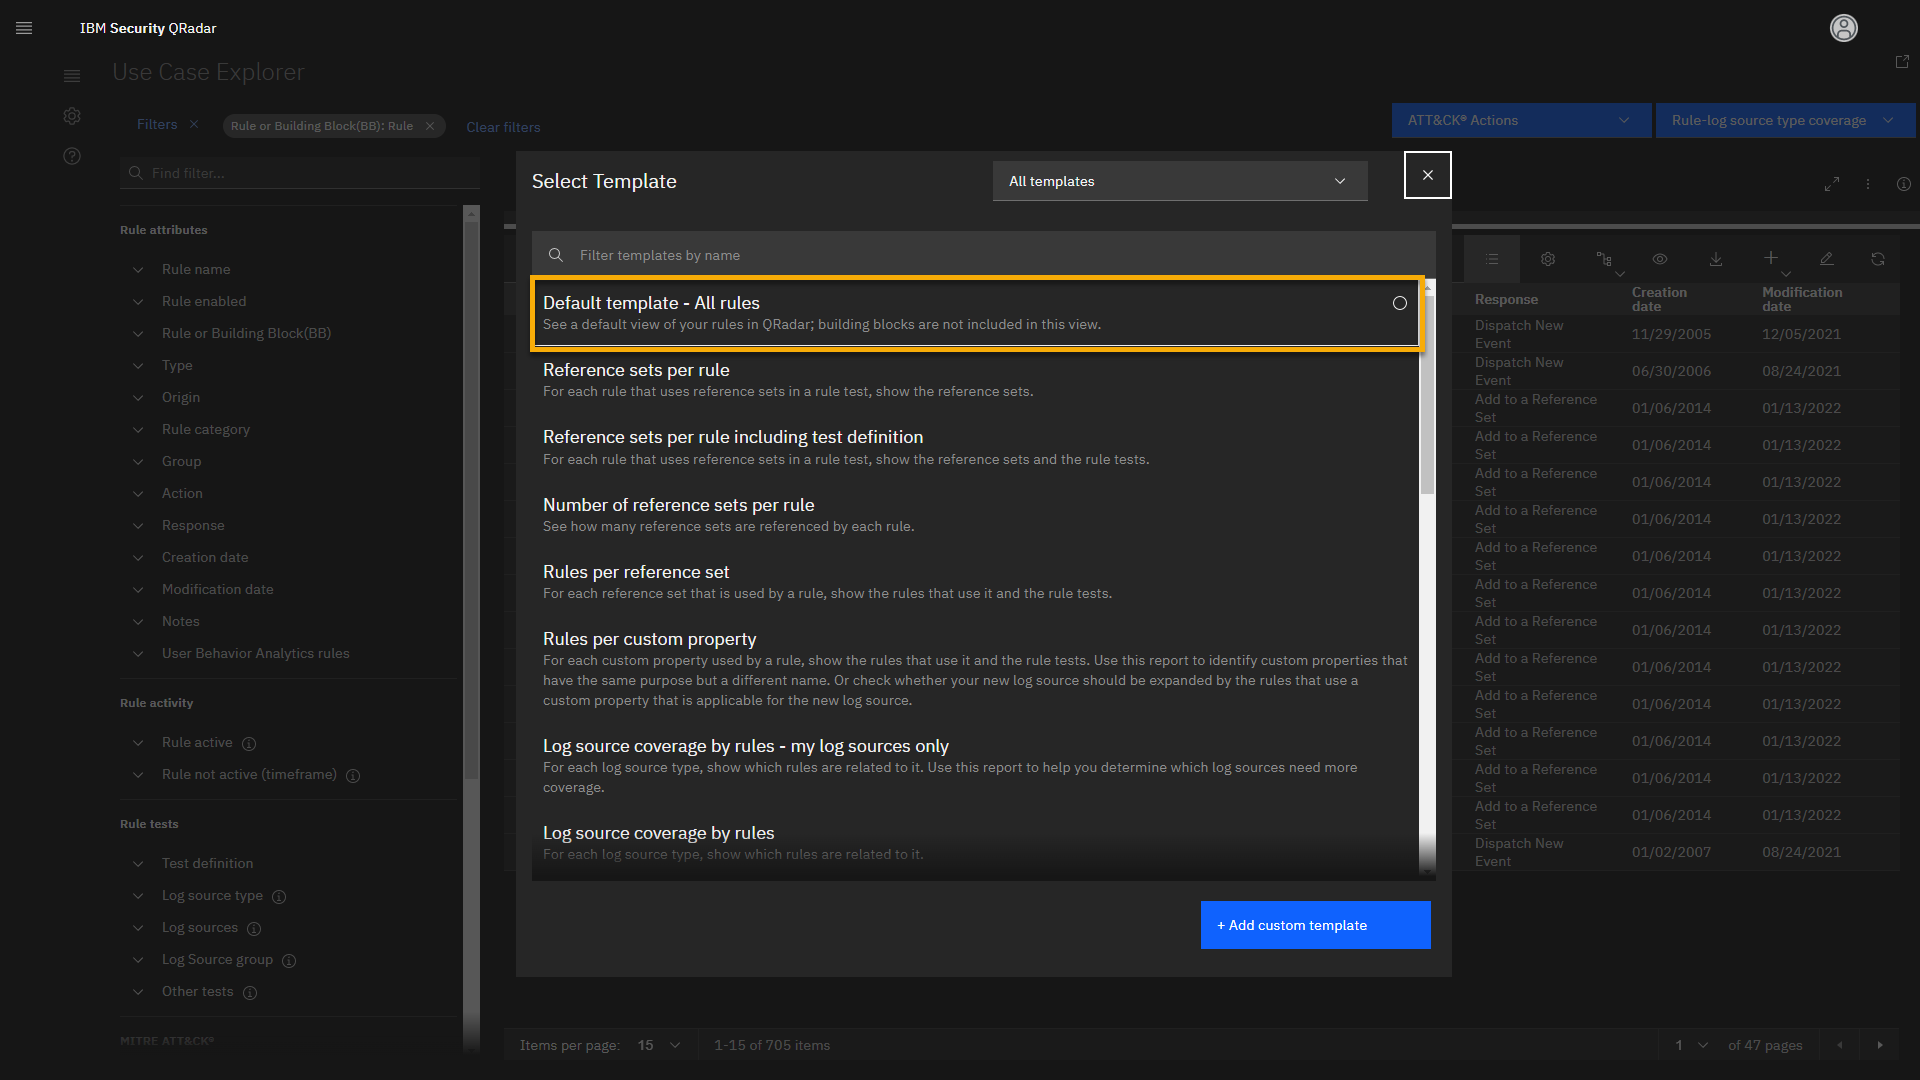1920x1080 pixels.
Task: Click the expand fullscreen arrows icon
Action: tap(1832, 184)
